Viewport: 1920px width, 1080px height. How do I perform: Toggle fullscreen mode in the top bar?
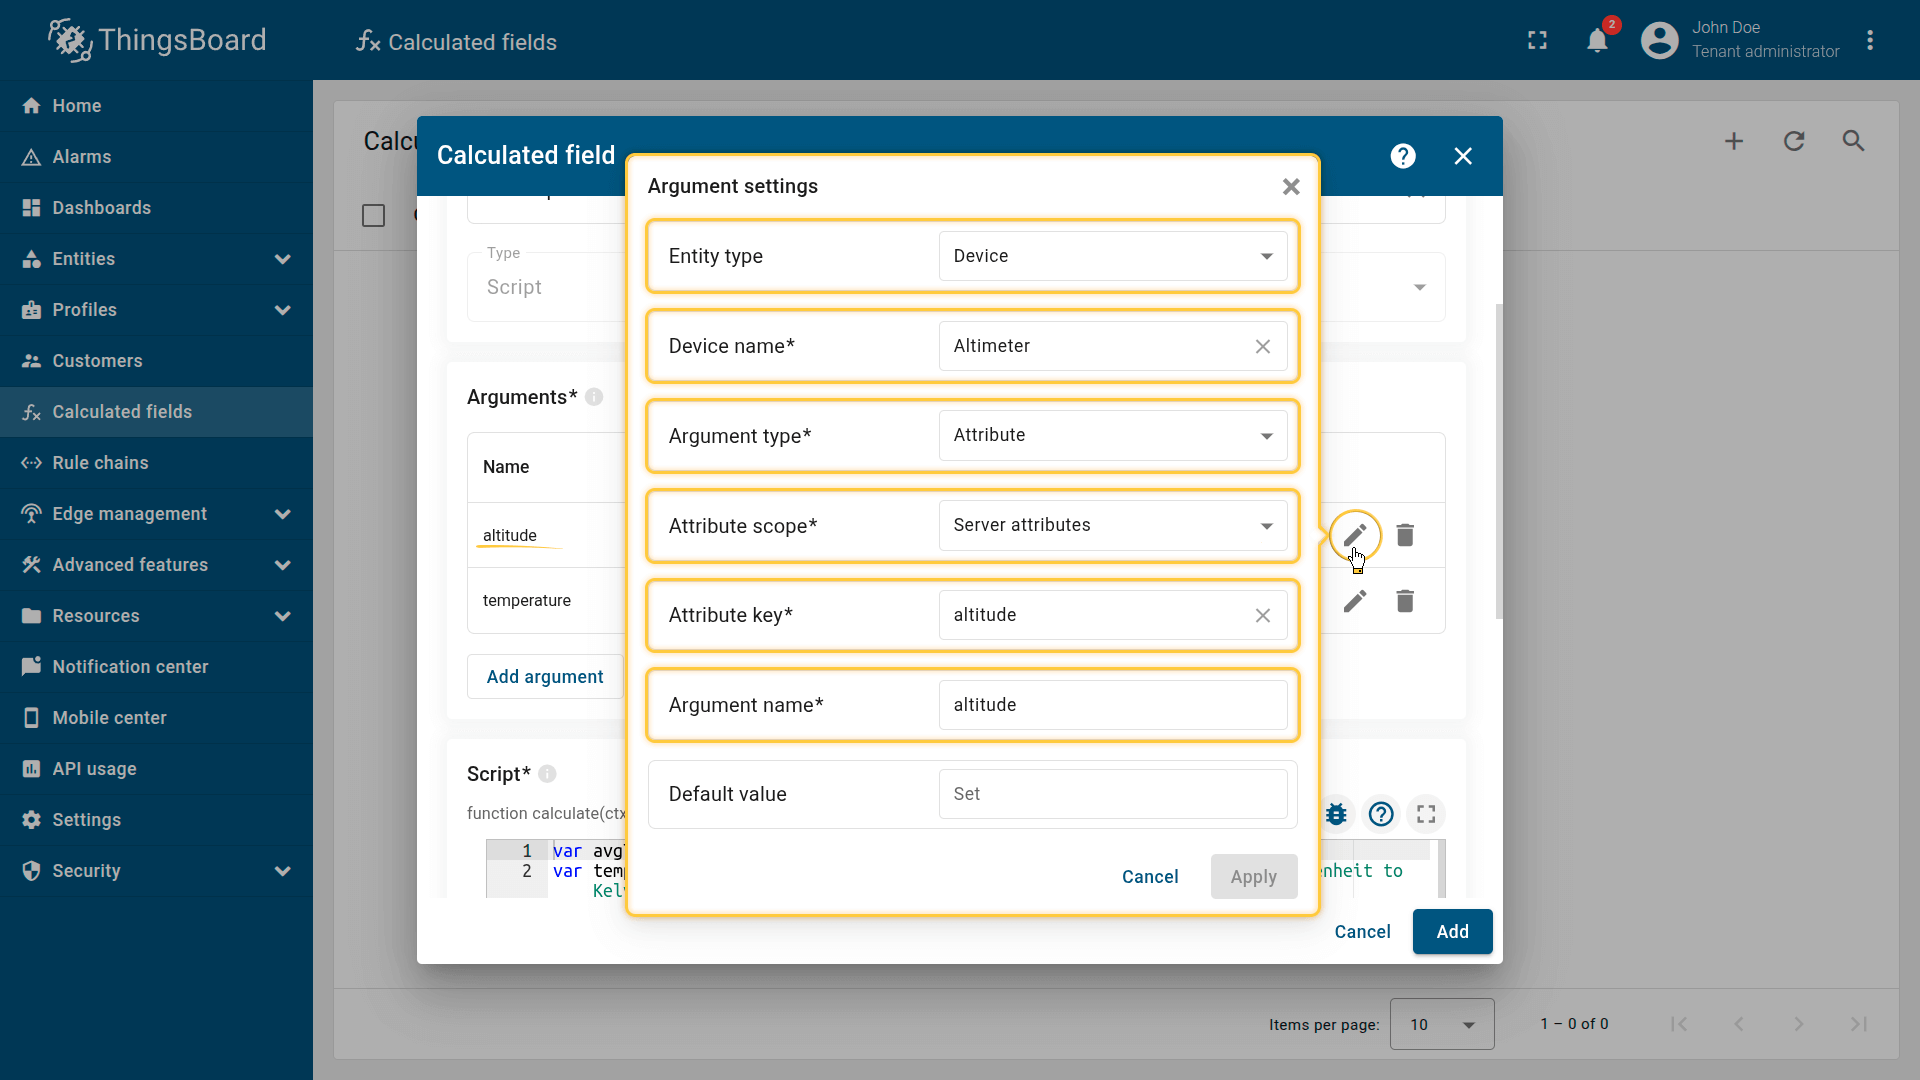[1537, 41]
